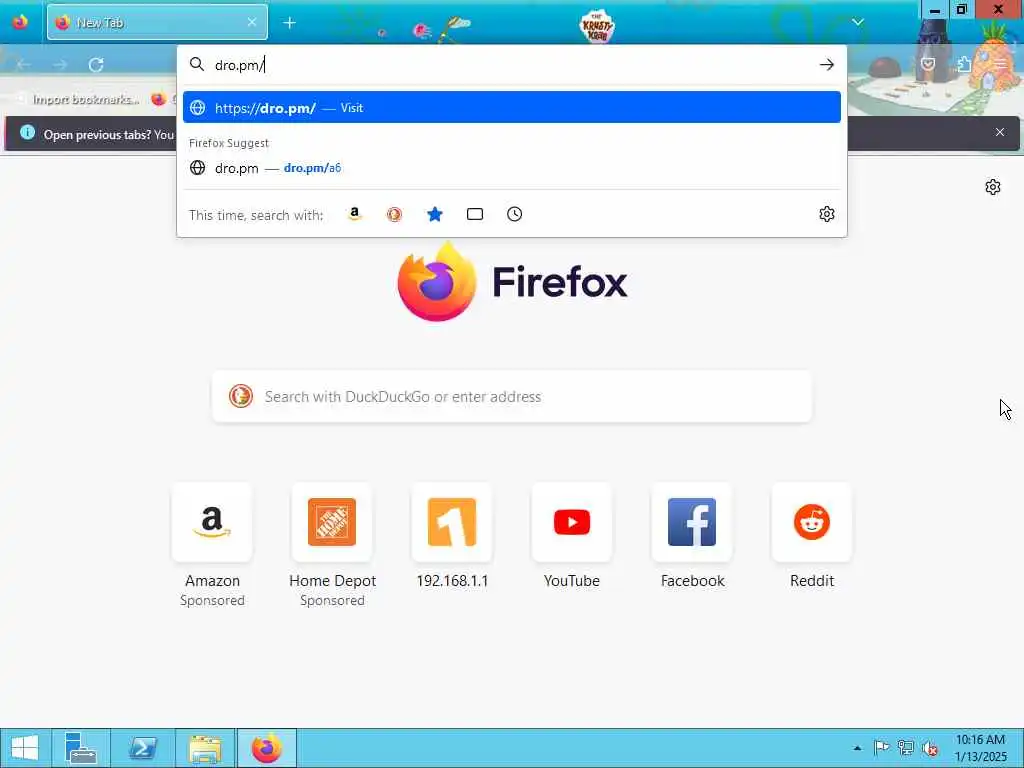Click the go arrow in the address bar
Screen dimensions: 1024x768
point(826,65)
